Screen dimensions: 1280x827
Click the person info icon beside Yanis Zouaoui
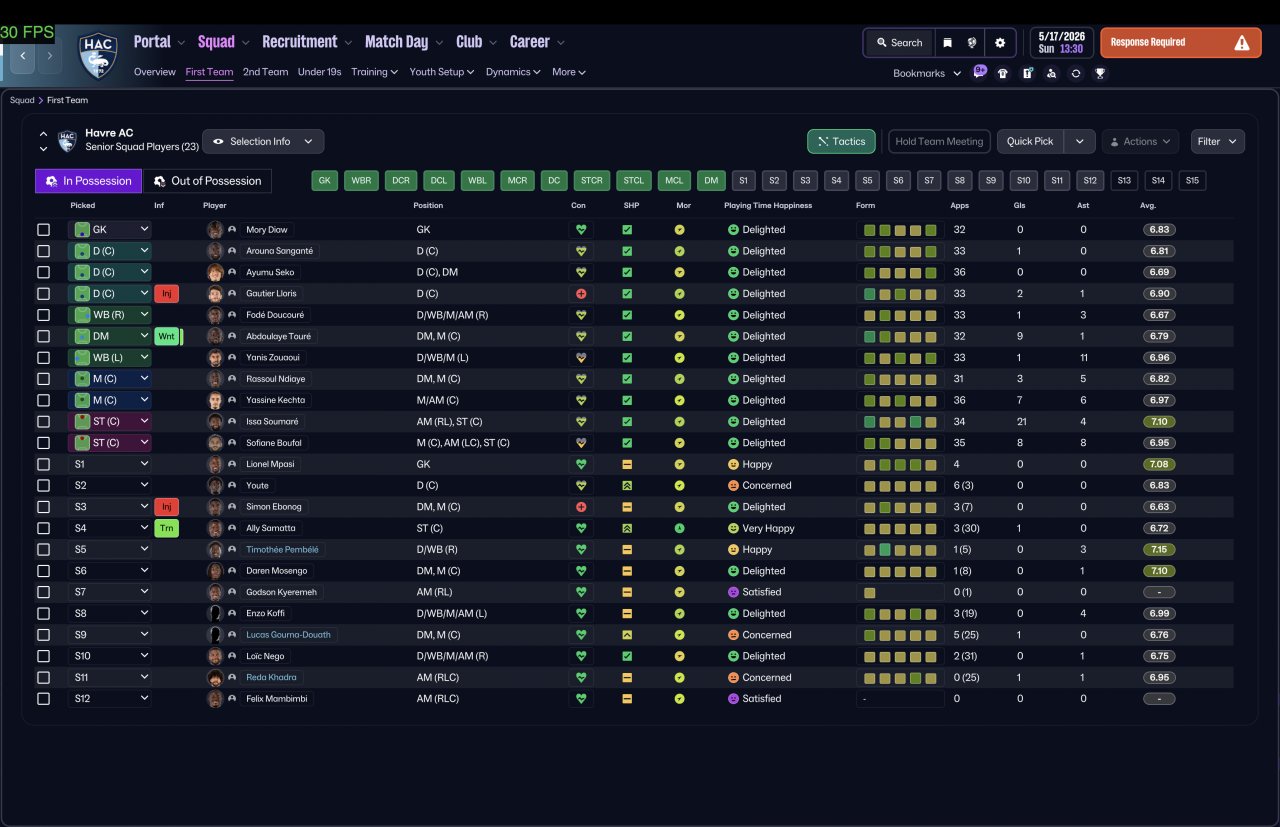[232, 358]
